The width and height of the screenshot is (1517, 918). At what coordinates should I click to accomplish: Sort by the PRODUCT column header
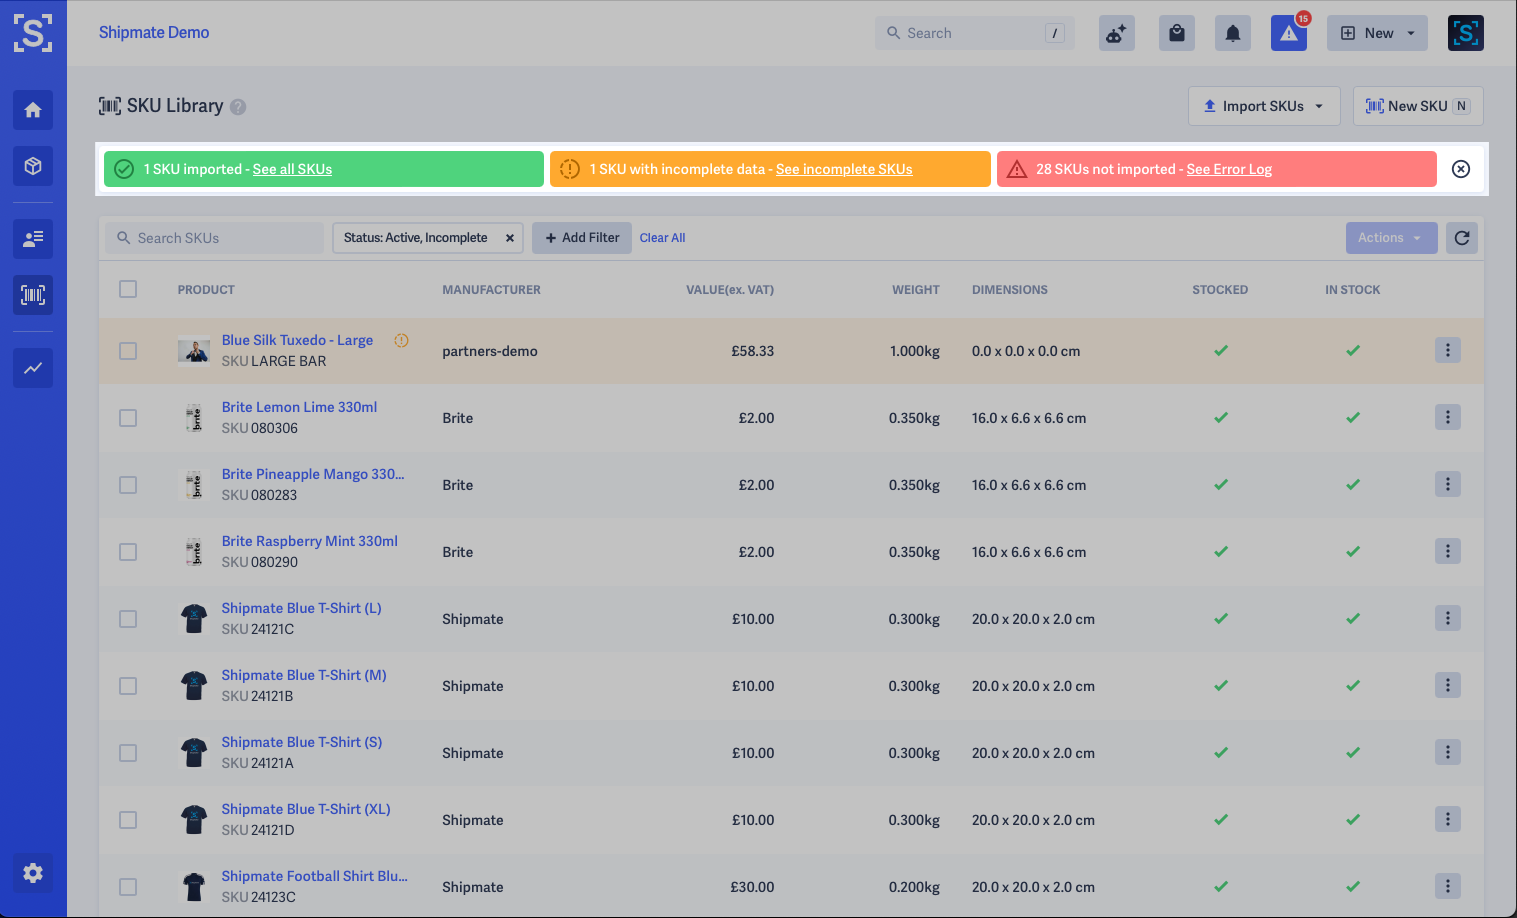click(x=206, y=290)
